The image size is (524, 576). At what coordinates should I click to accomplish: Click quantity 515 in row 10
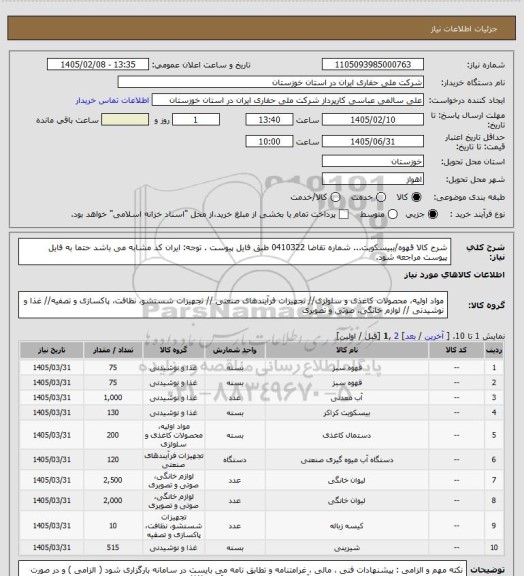[x=113, y=548]
